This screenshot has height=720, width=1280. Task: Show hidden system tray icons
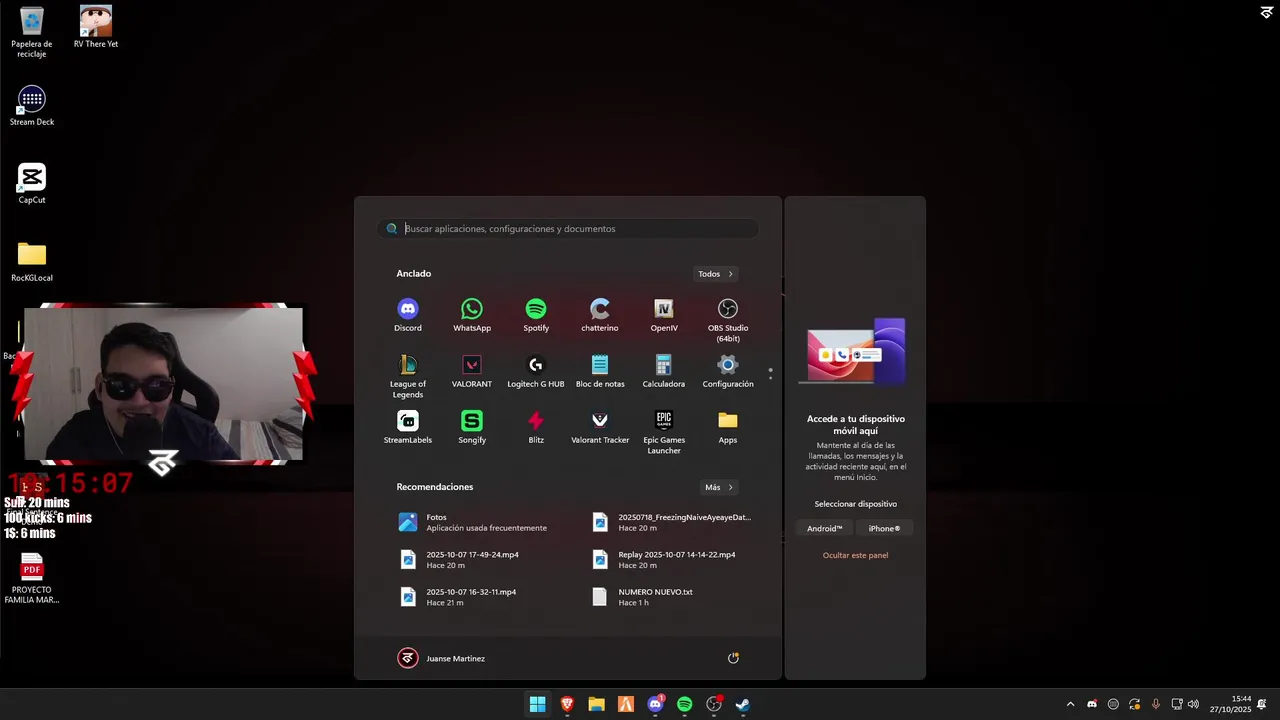(1070, 704)
